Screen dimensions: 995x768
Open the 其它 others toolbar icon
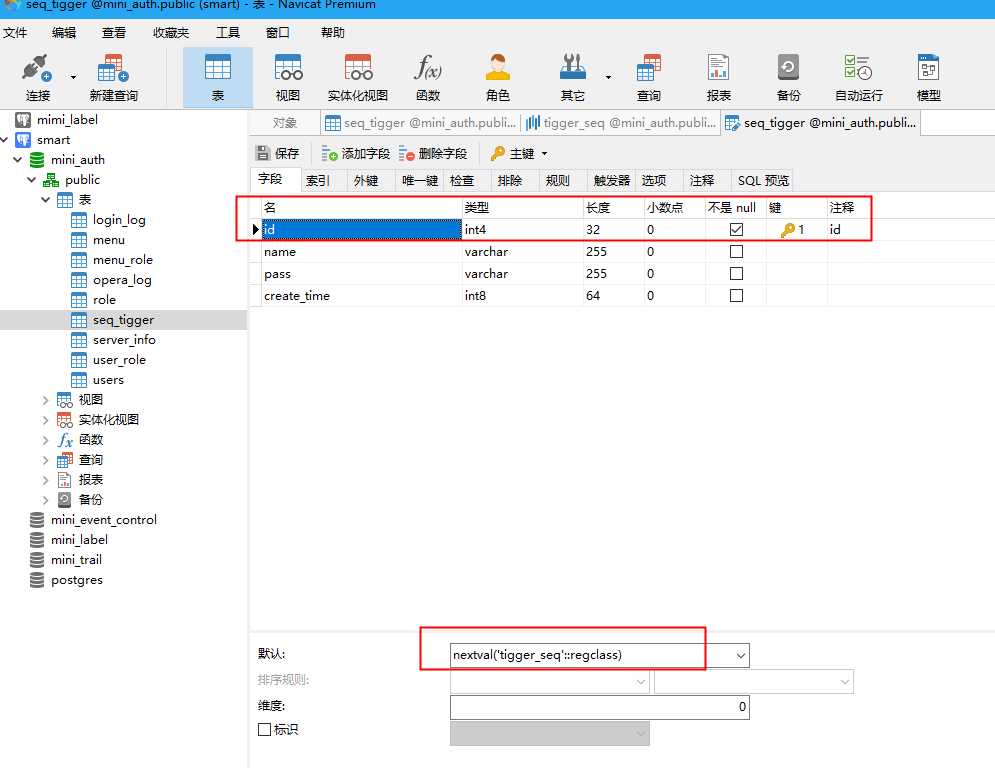pos(572,77)
